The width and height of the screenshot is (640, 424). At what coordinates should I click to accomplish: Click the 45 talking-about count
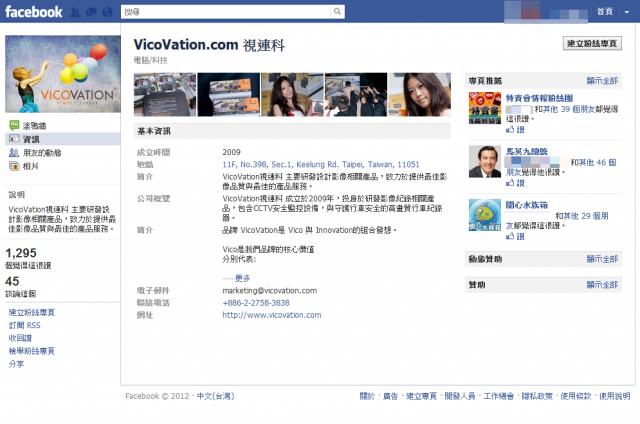click(x=12, y=281)
